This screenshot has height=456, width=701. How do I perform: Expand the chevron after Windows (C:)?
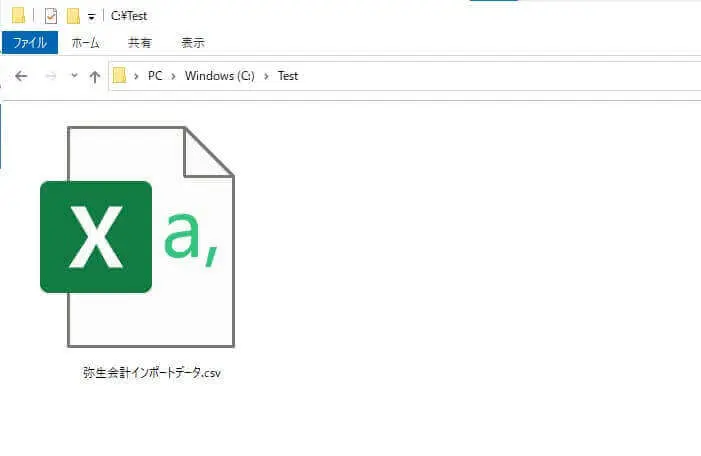[266, 76]
